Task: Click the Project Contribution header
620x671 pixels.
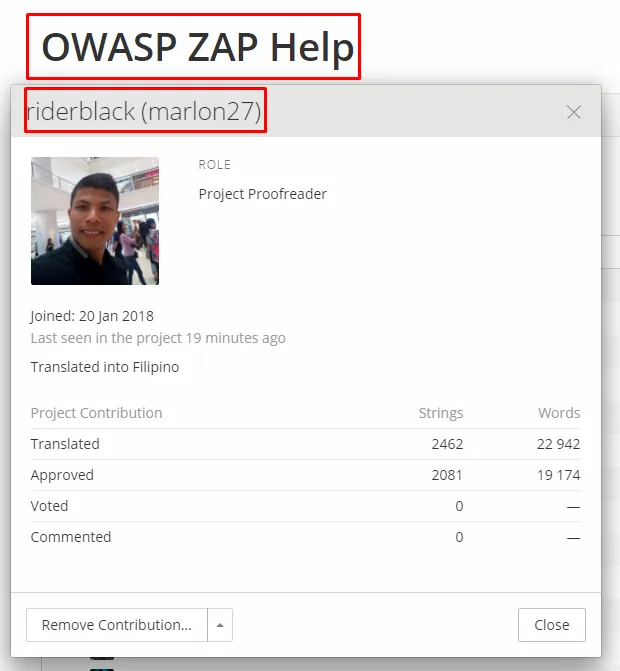Action: click(96, 413)
